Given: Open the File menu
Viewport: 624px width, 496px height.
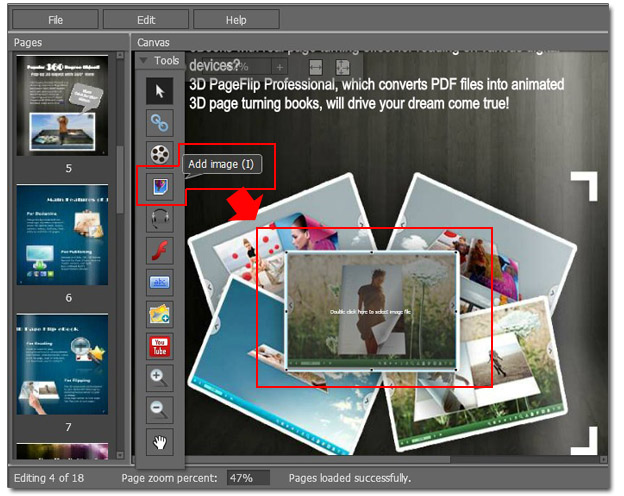Looking at the screenshot, I should click(55, 20).
